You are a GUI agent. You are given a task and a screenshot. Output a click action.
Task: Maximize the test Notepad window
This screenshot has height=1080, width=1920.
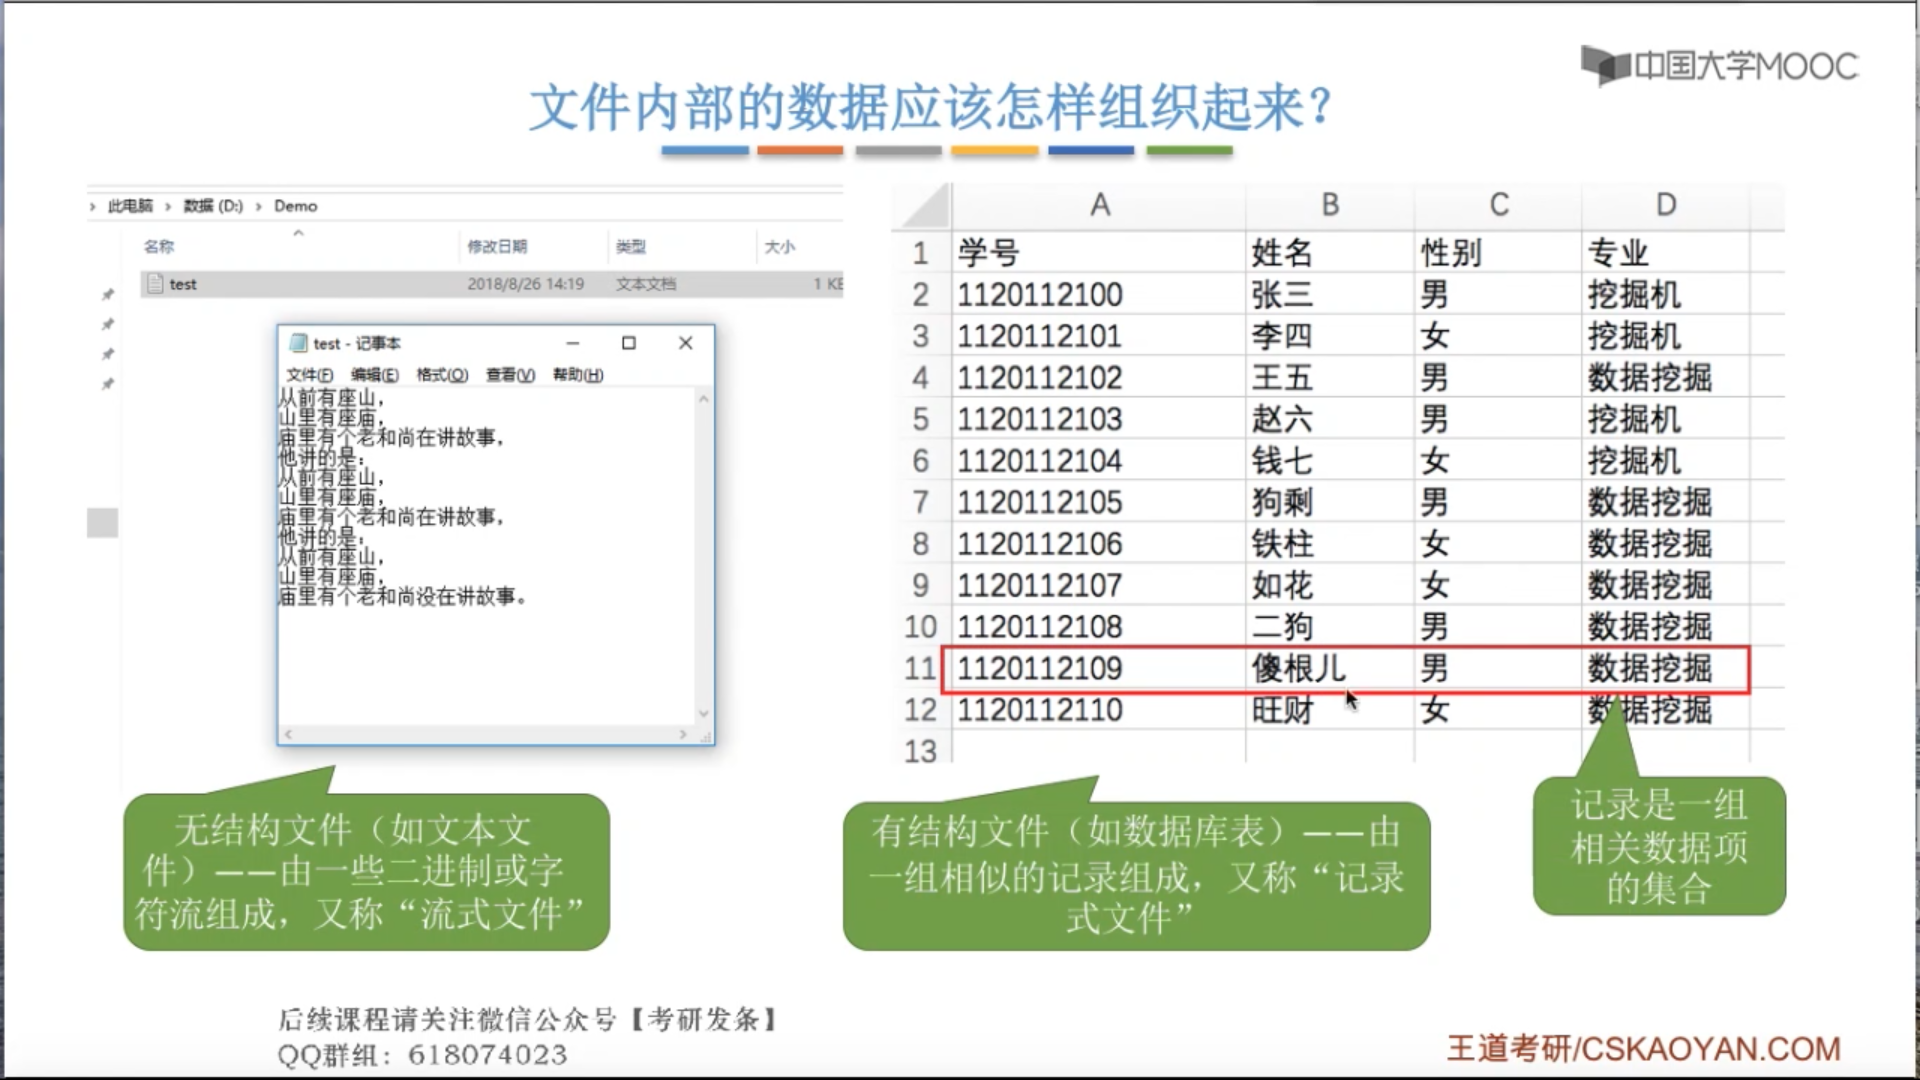[x=629, y=343]
